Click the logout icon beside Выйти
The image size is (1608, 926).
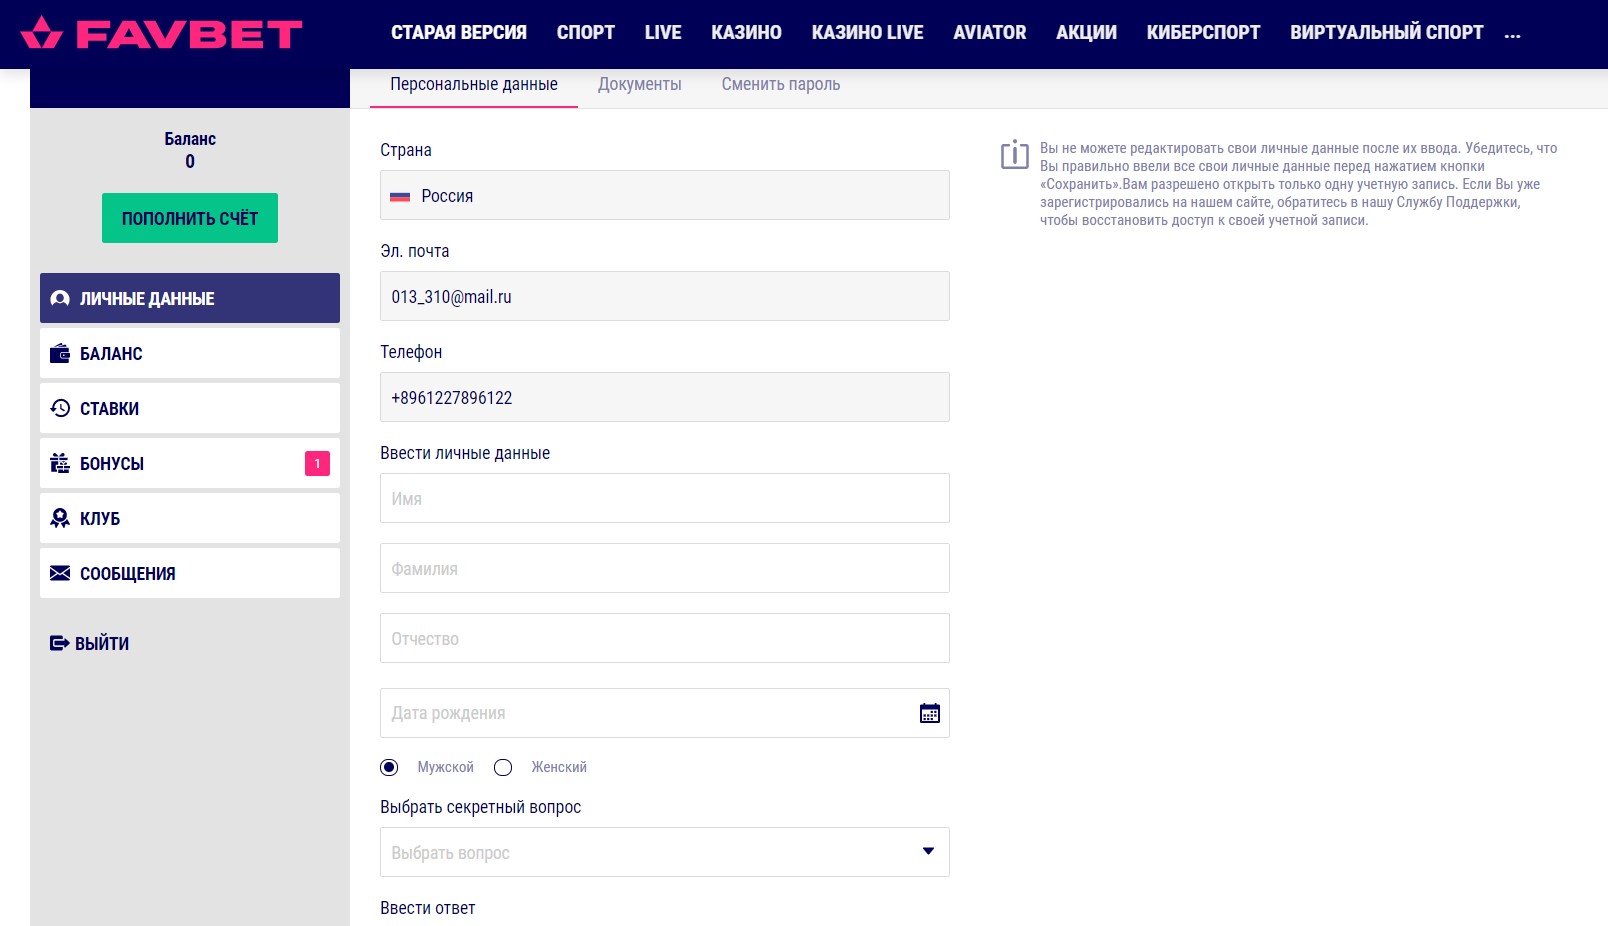click(x=59, y=643)
